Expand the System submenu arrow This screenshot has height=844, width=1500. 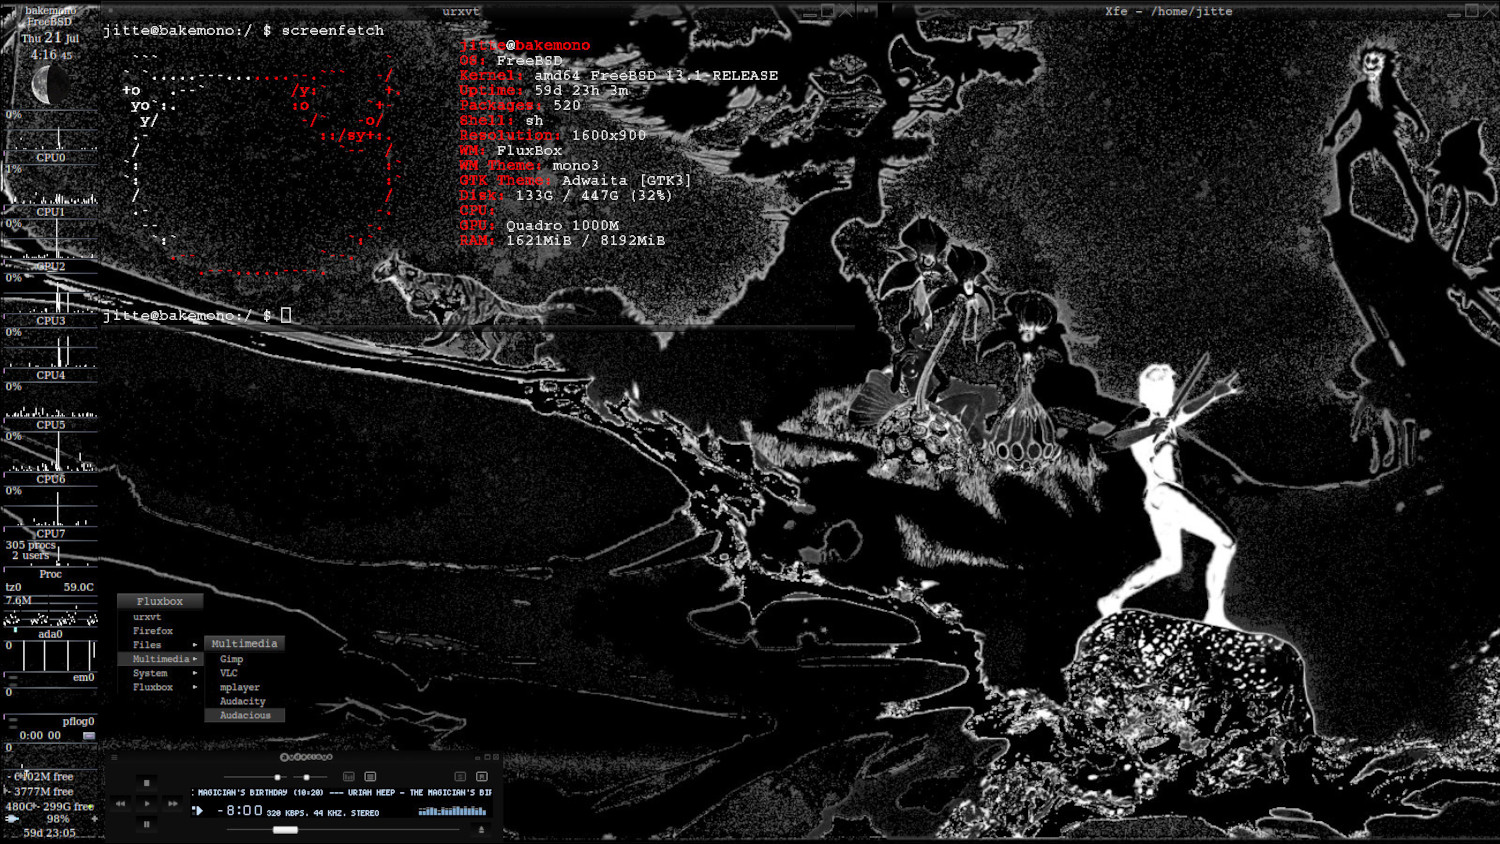(195, 673)
